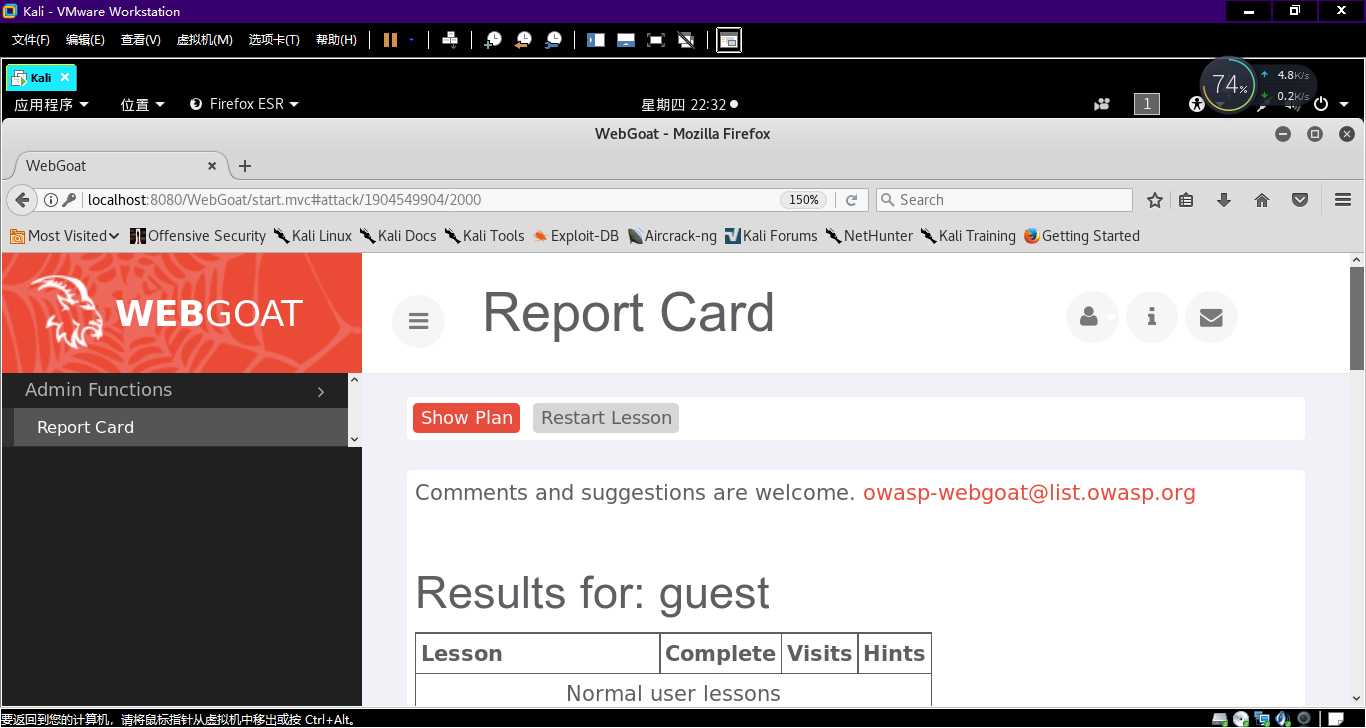
Task: Open a new Firefox tab
Action: pos(245,166)
